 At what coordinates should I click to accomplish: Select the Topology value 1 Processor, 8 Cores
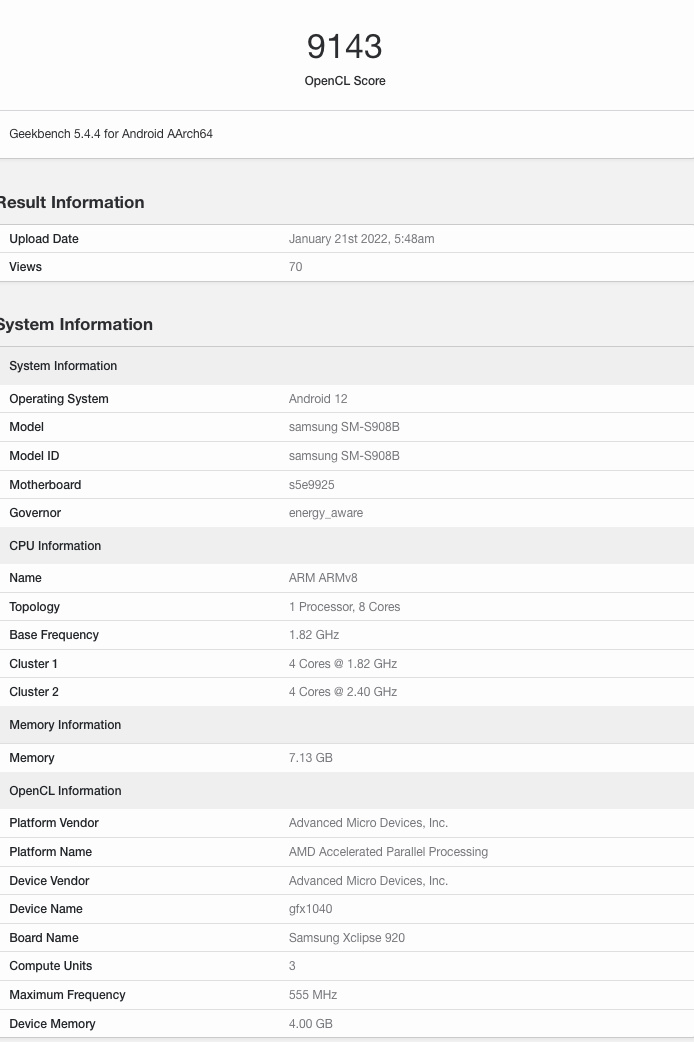pos(344,607)
